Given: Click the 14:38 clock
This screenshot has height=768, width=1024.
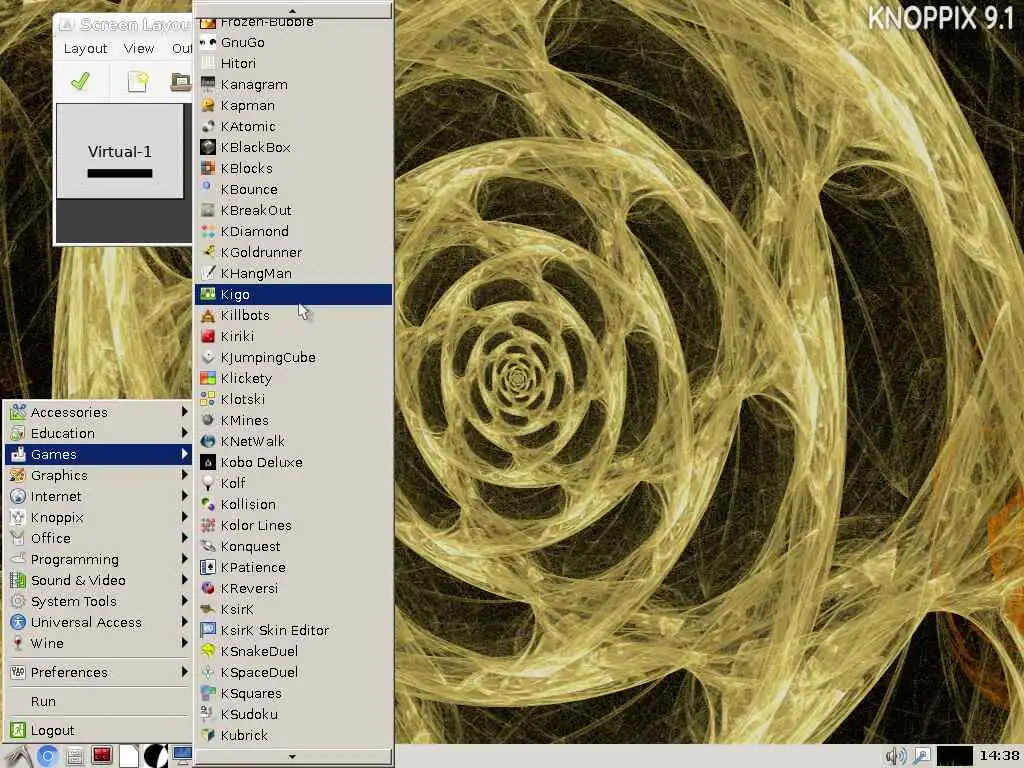Looking at the screenshot, I should [999, 756].
